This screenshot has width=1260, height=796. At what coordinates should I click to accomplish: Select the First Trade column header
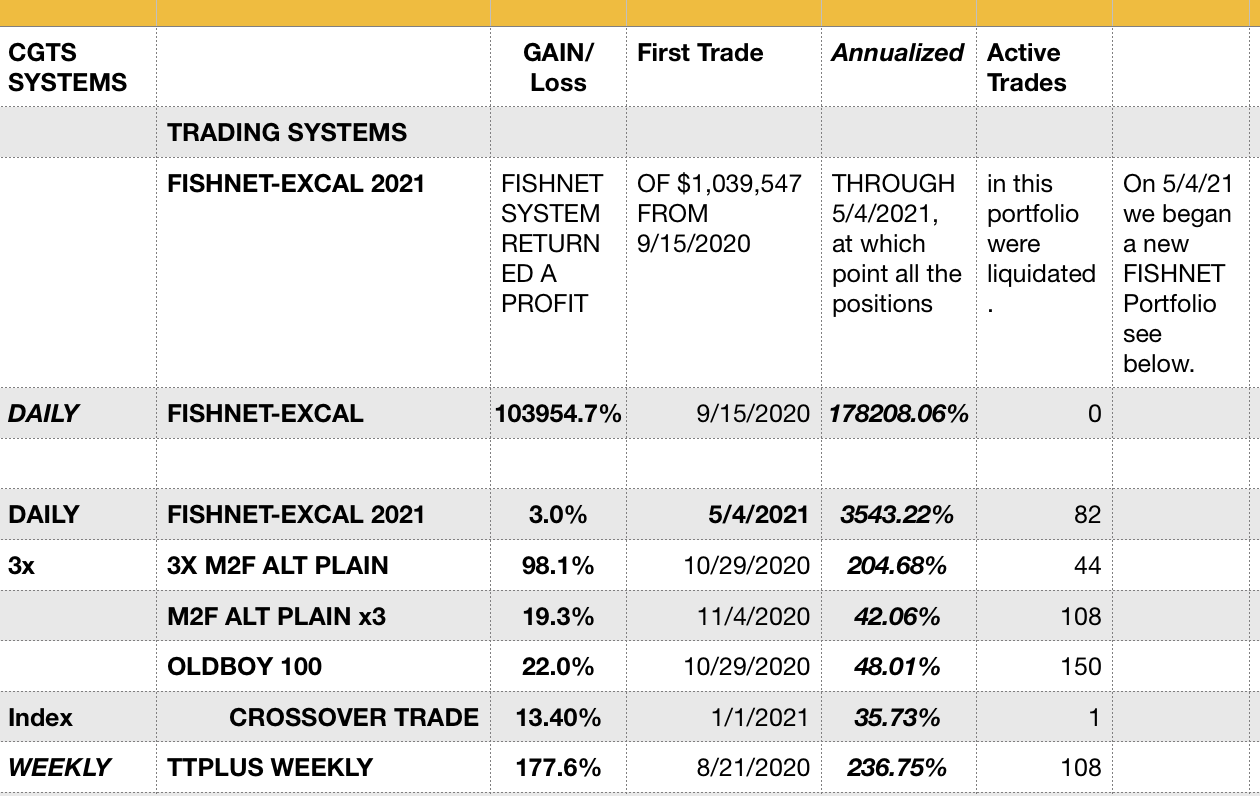[724, 67]
